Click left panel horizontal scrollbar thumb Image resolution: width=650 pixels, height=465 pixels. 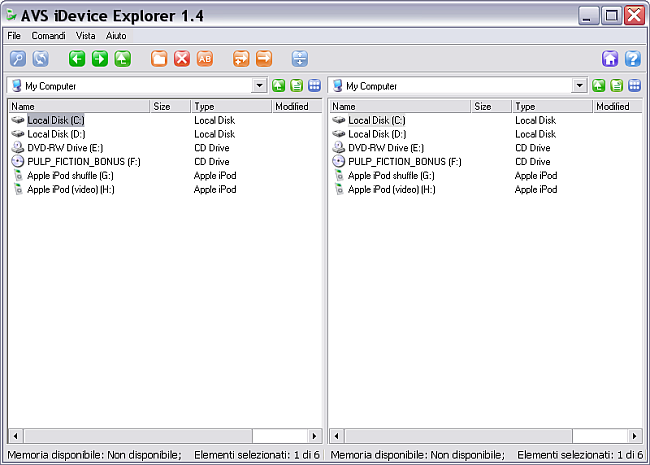pos(138,436)
